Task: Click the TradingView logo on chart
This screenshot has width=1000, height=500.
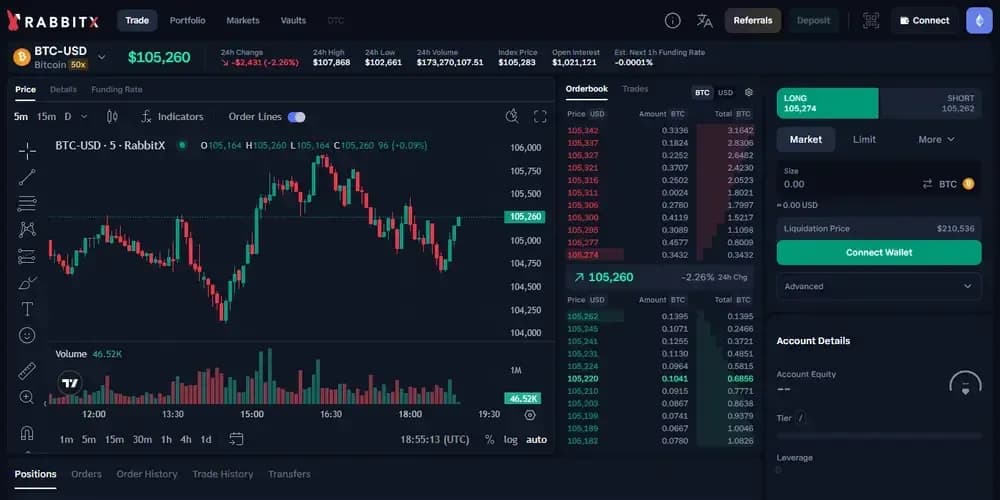Action: coord(70,383)
